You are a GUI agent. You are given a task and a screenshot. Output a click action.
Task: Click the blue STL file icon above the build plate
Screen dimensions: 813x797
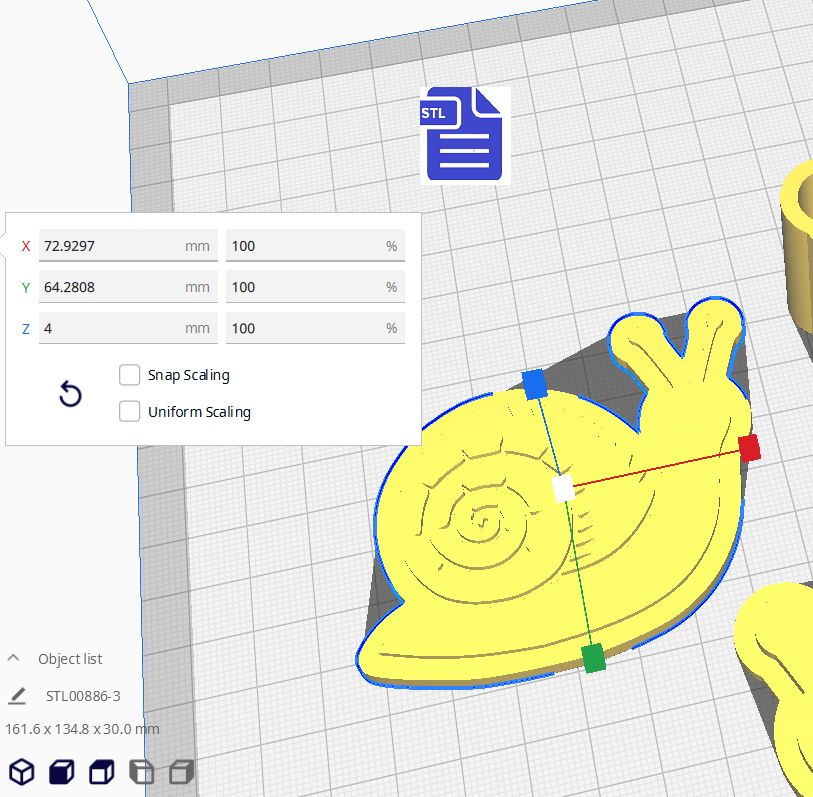(463, 133)
